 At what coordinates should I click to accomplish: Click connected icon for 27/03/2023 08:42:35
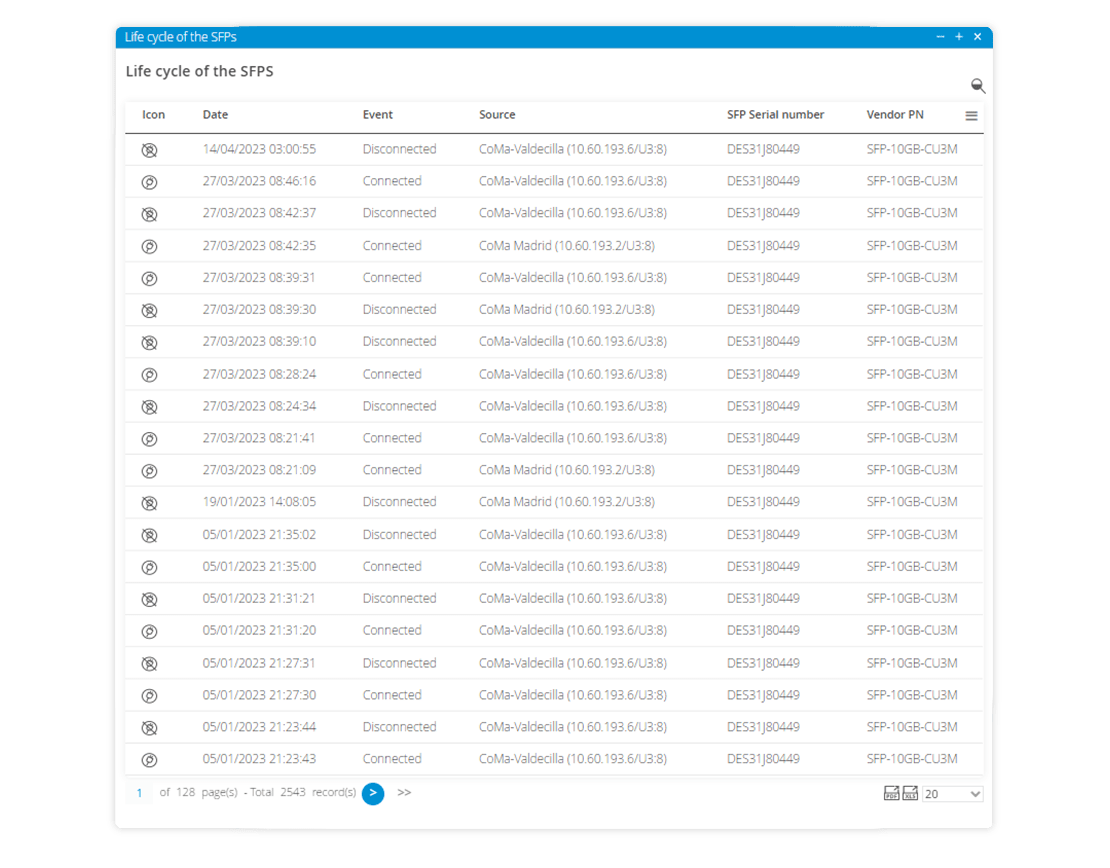click(x=149, y=246)
